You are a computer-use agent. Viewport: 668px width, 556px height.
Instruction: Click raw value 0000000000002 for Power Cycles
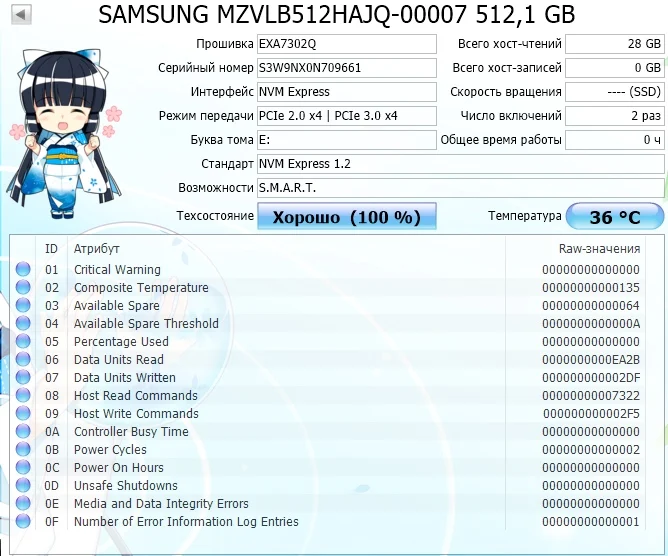590,449
